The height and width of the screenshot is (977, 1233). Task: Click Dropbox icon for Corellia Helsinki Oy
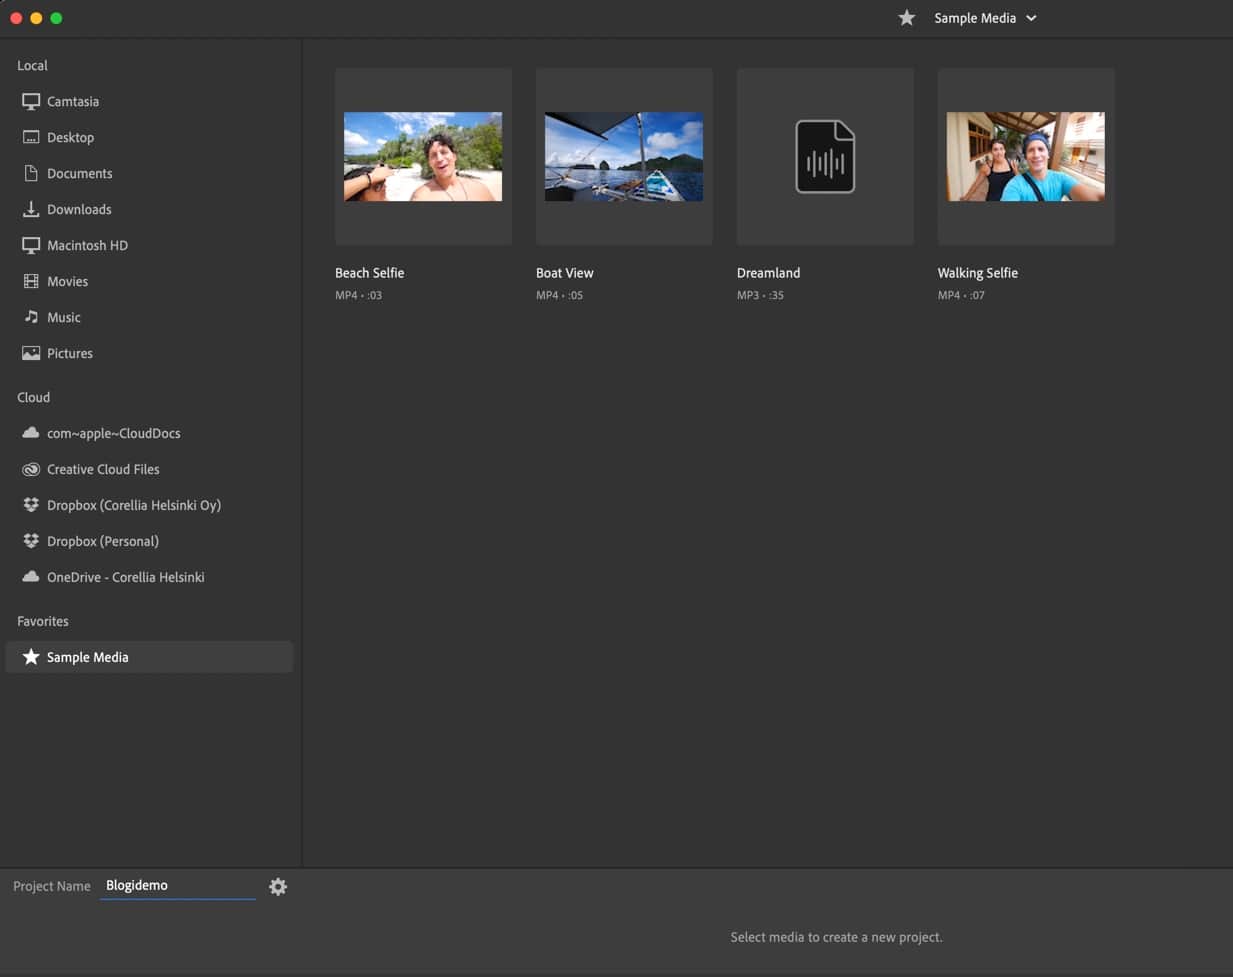click(x=31, y=505)
